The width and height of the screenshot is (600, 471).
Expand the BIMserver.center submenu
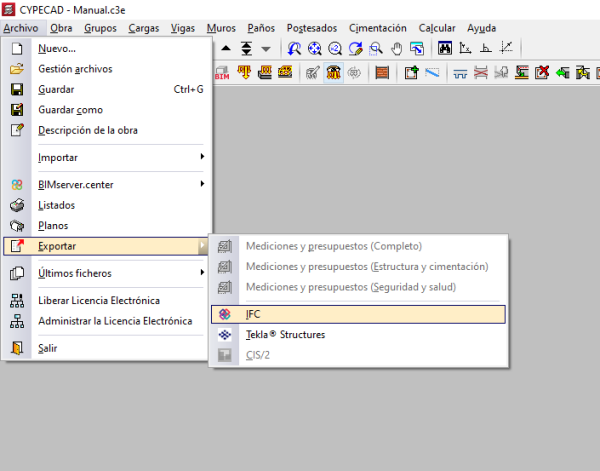106,185
